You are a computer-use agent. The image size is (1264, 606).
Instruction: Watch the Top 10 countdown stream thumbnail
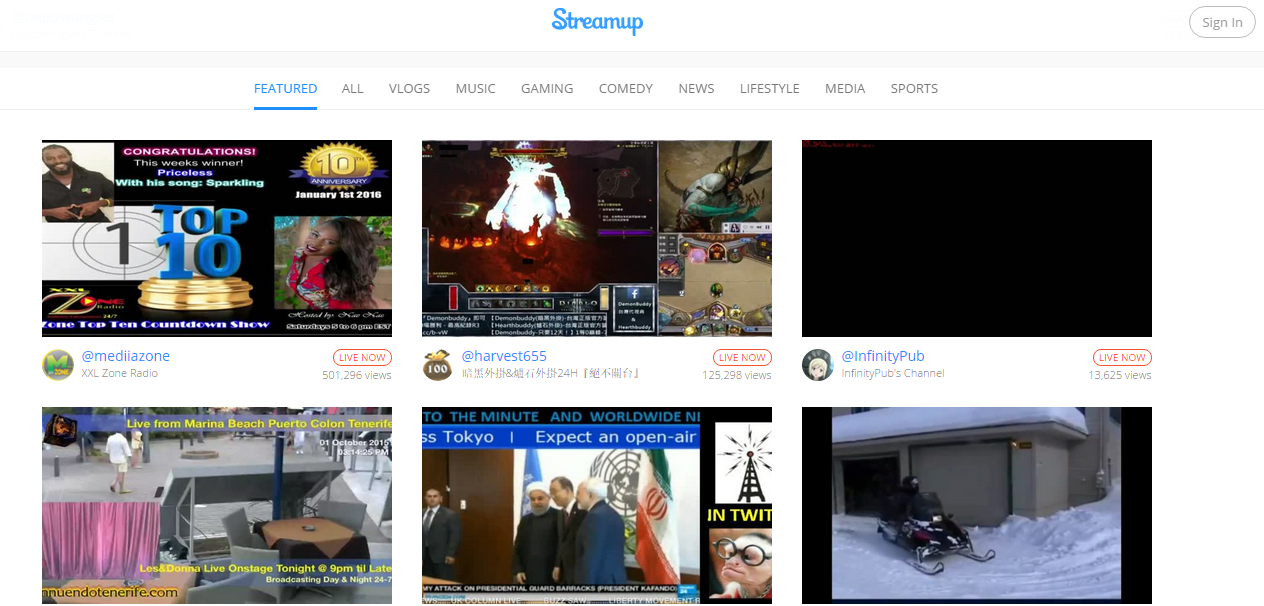[x=217, y=238]
